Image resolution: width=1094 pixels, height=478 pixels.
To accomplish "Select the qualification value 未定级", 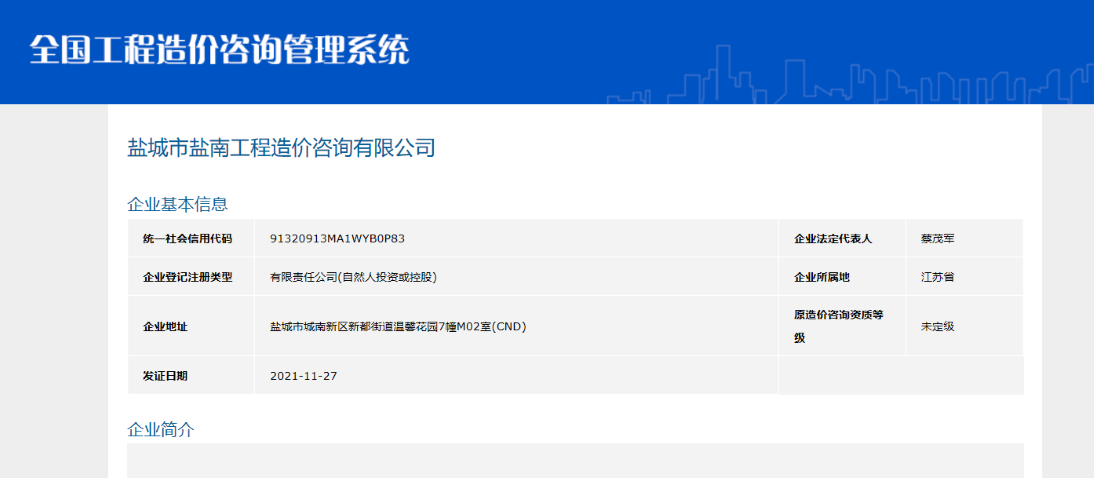I will tap(938, 326).
